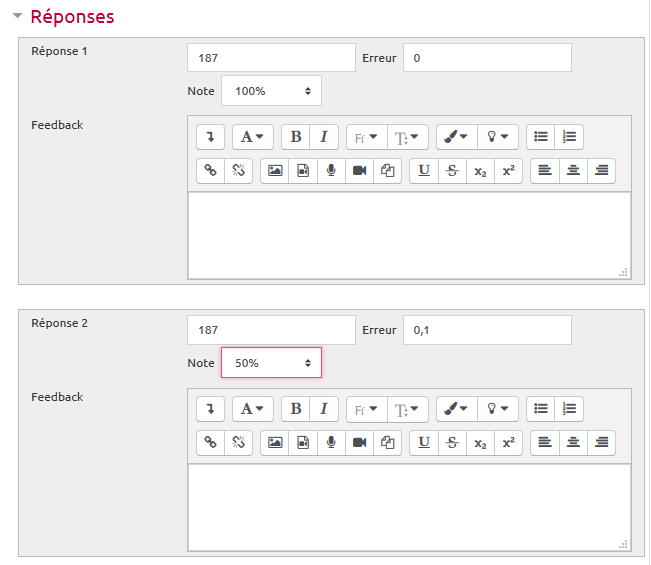Screen dimensions: 651x565
Task: Open font color picker in Réponse 1 feedback toolbar
Action: [x=456, y=137]
